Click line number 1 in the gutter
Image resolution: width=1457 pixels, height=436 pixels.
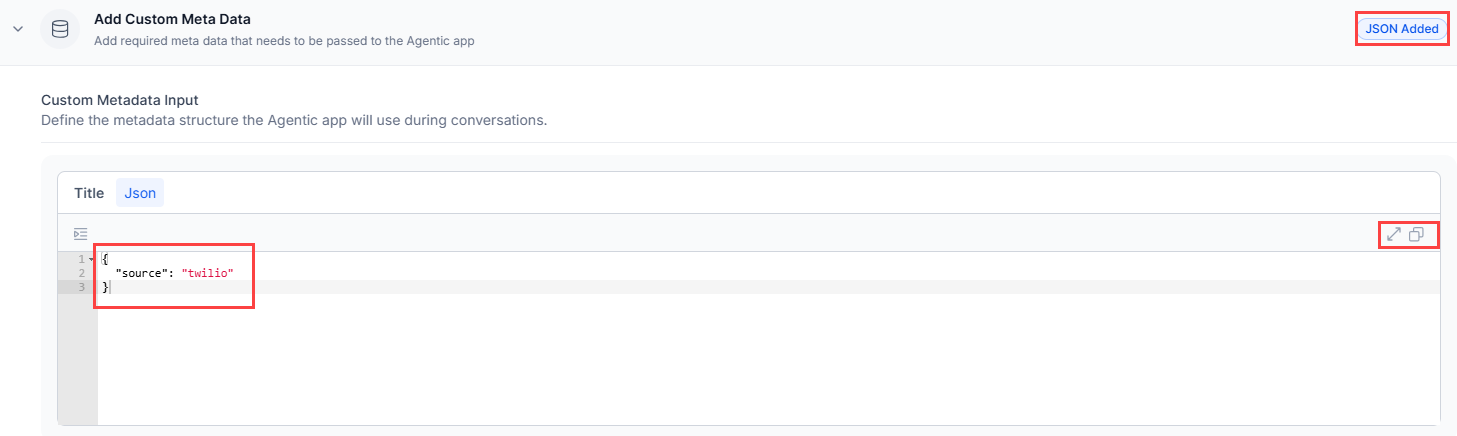click(81, 259)
